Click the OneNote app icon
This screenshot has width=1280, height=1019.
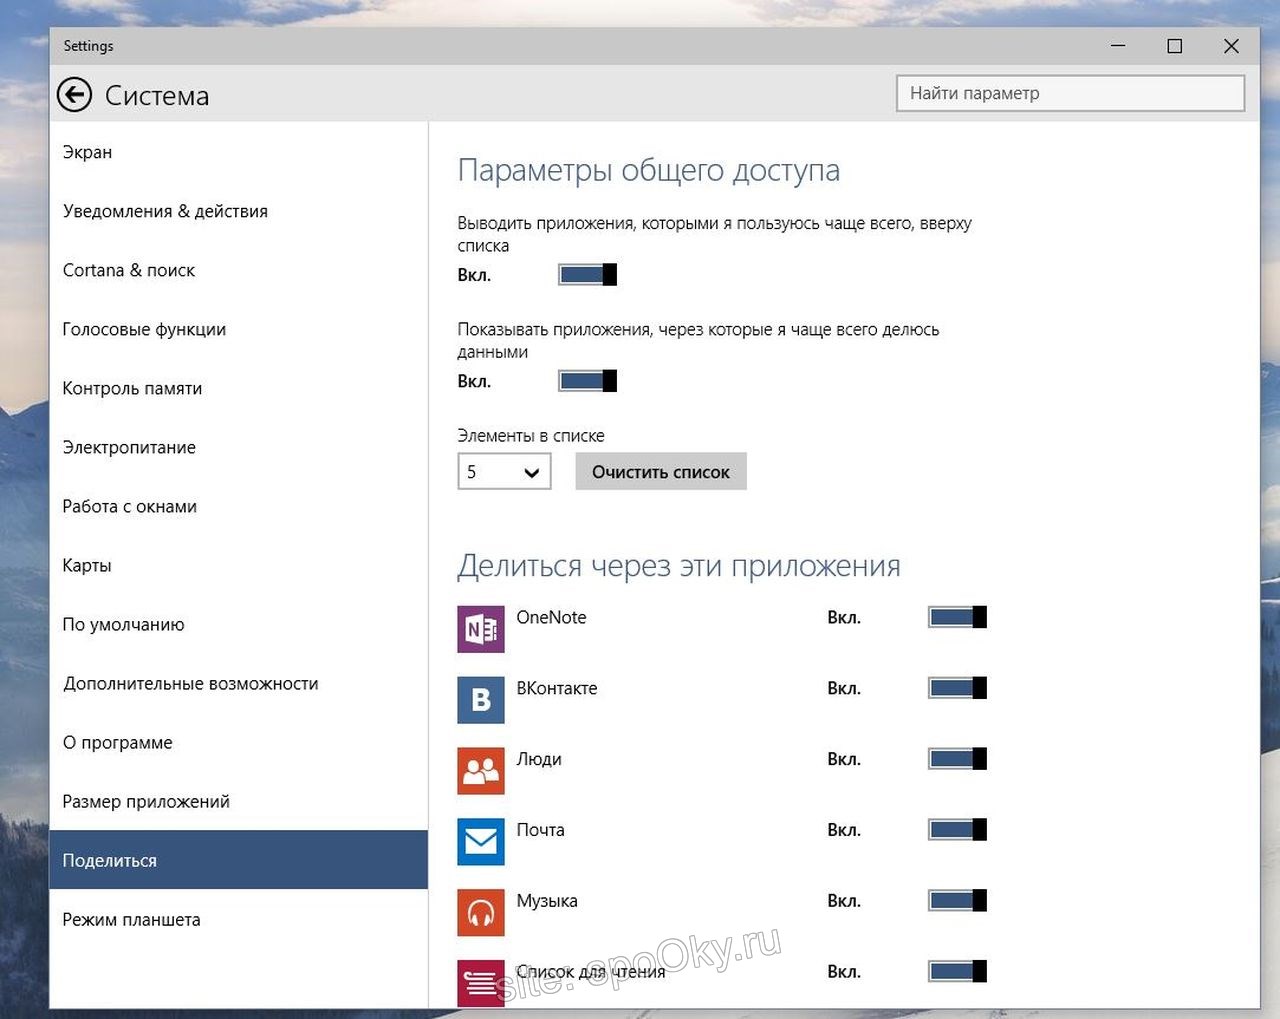click(480, 629)
